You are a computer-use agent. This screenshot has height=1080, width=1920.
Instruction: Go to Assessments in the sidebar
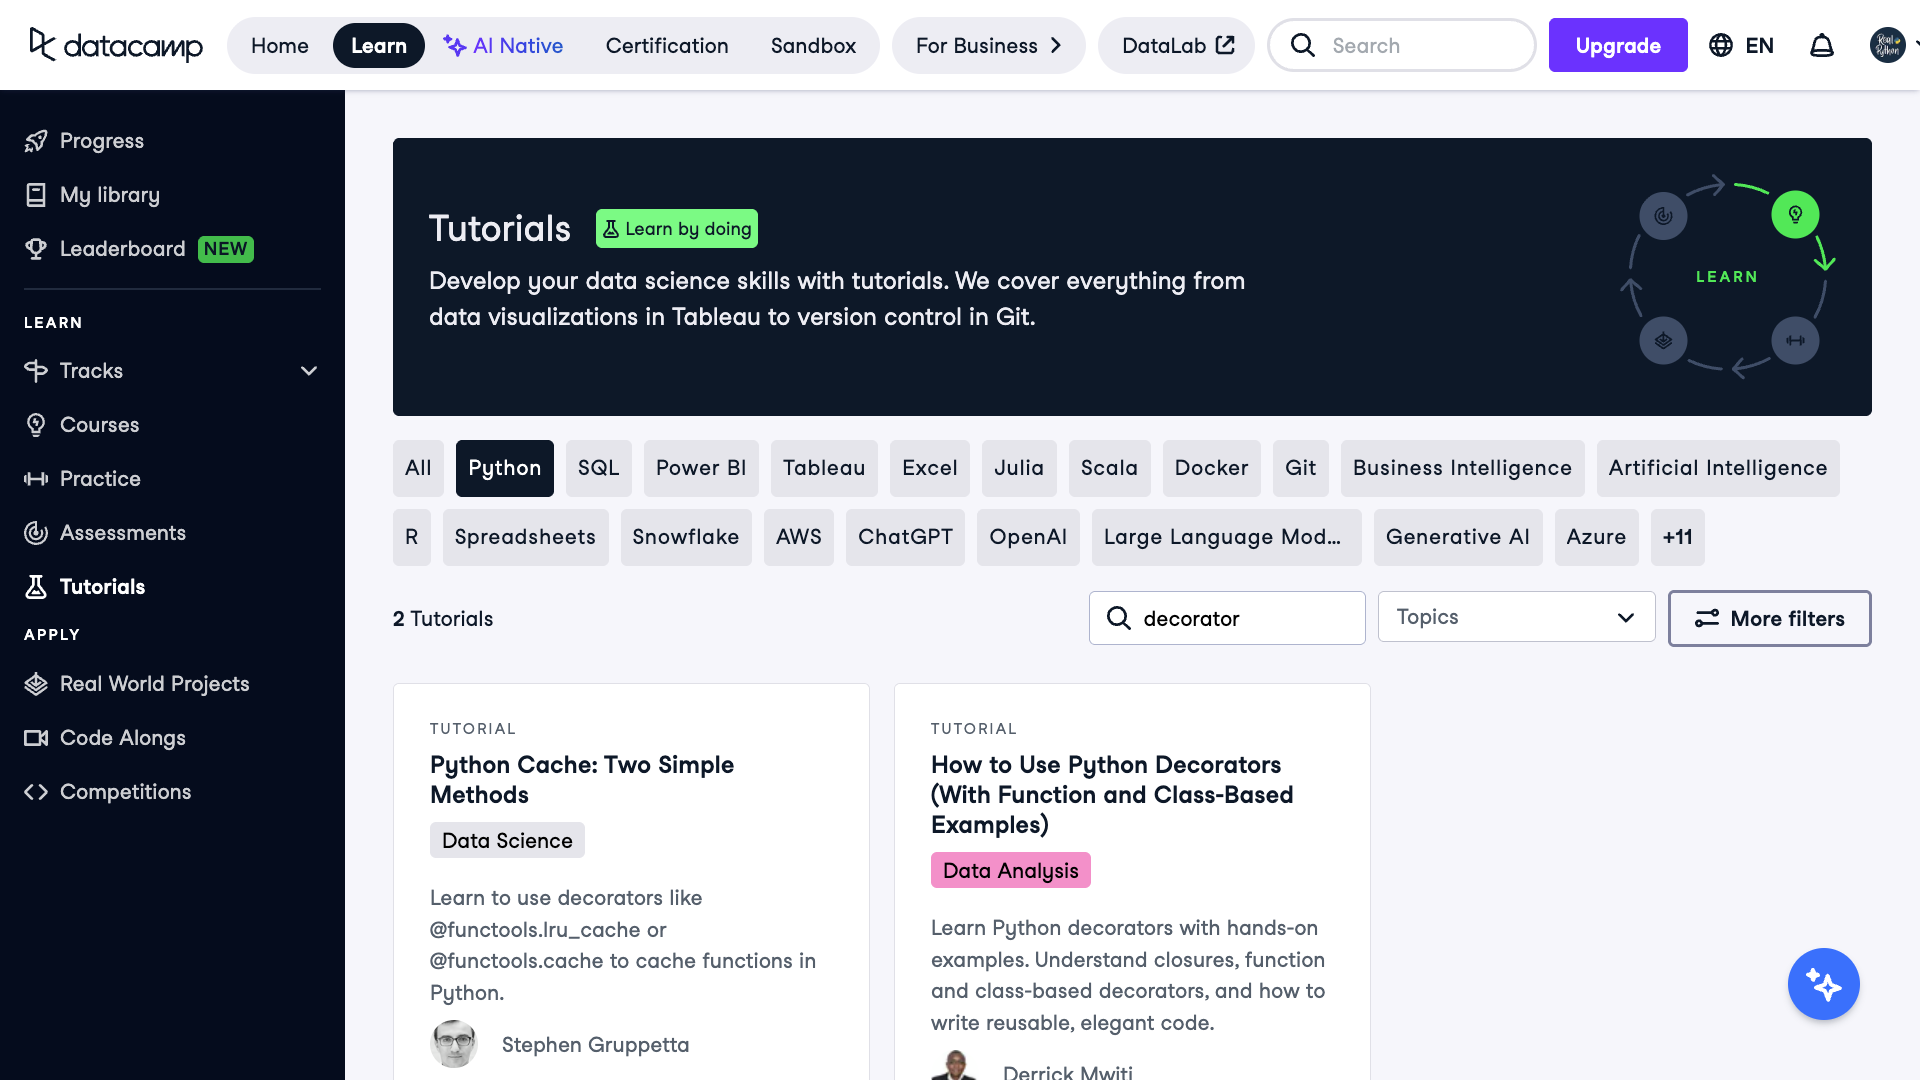(x=122, y=533)
